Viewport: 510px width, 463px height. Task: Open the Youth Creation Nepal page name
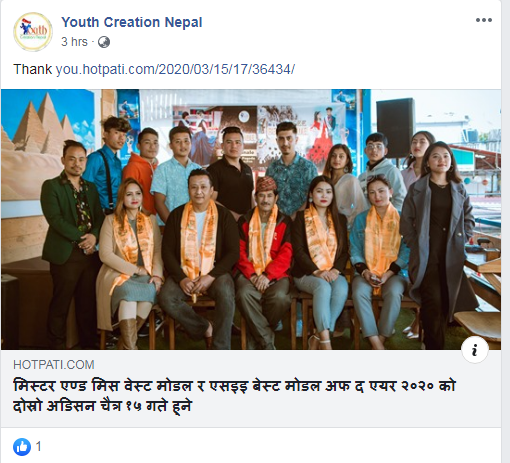click(132, 22)
